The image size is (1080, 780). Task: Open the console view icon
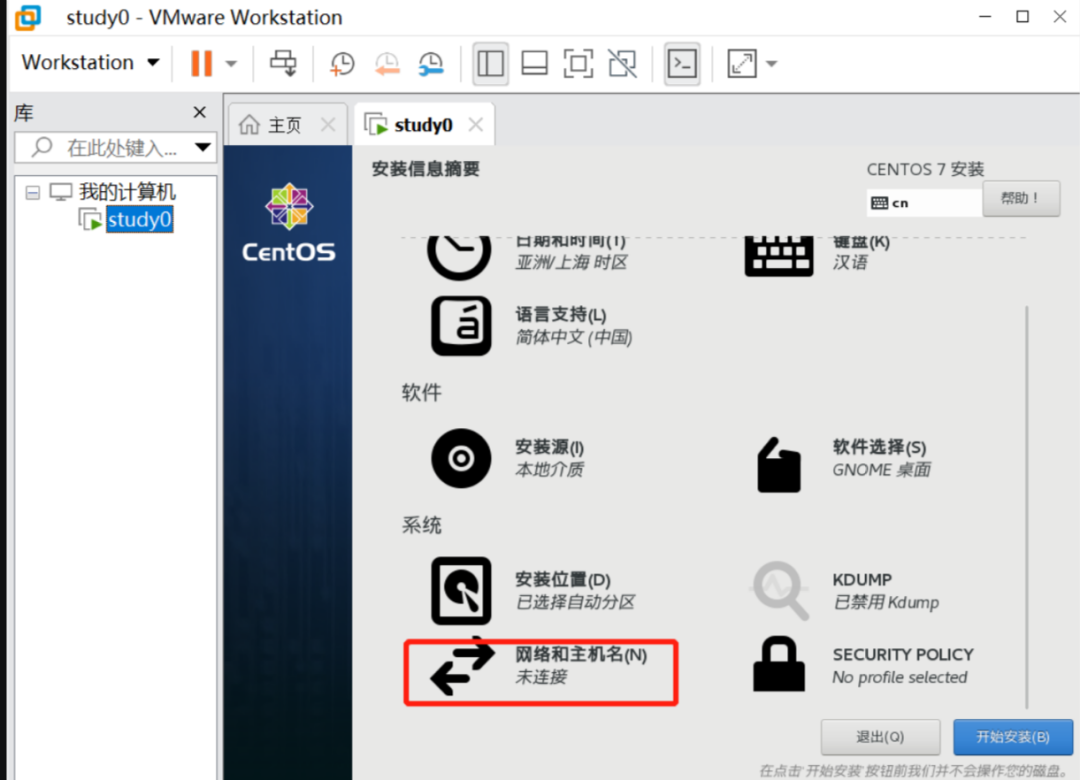(682, 63)
